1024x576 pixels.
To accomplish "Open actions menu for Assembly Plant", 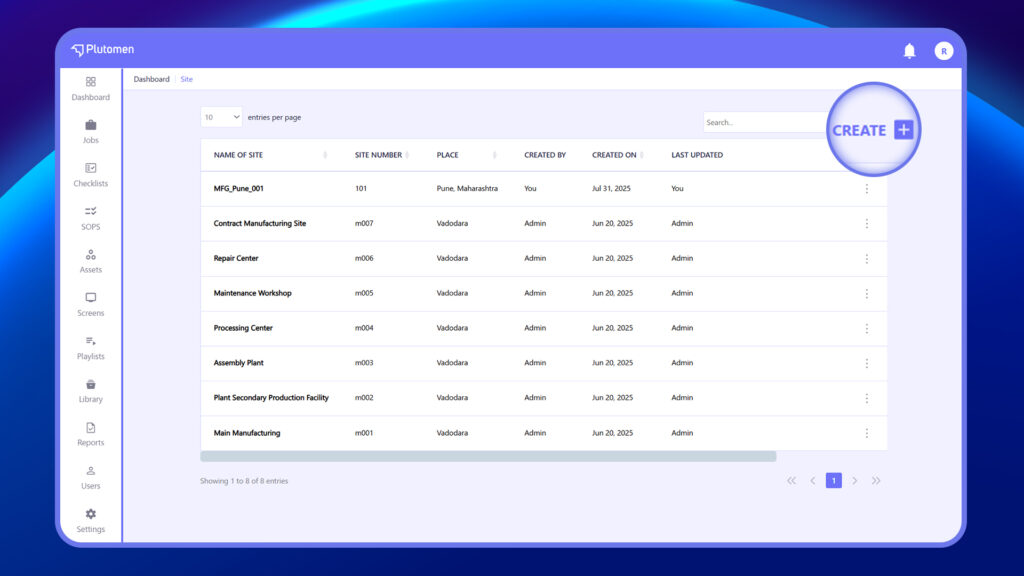I will (867, 363).
